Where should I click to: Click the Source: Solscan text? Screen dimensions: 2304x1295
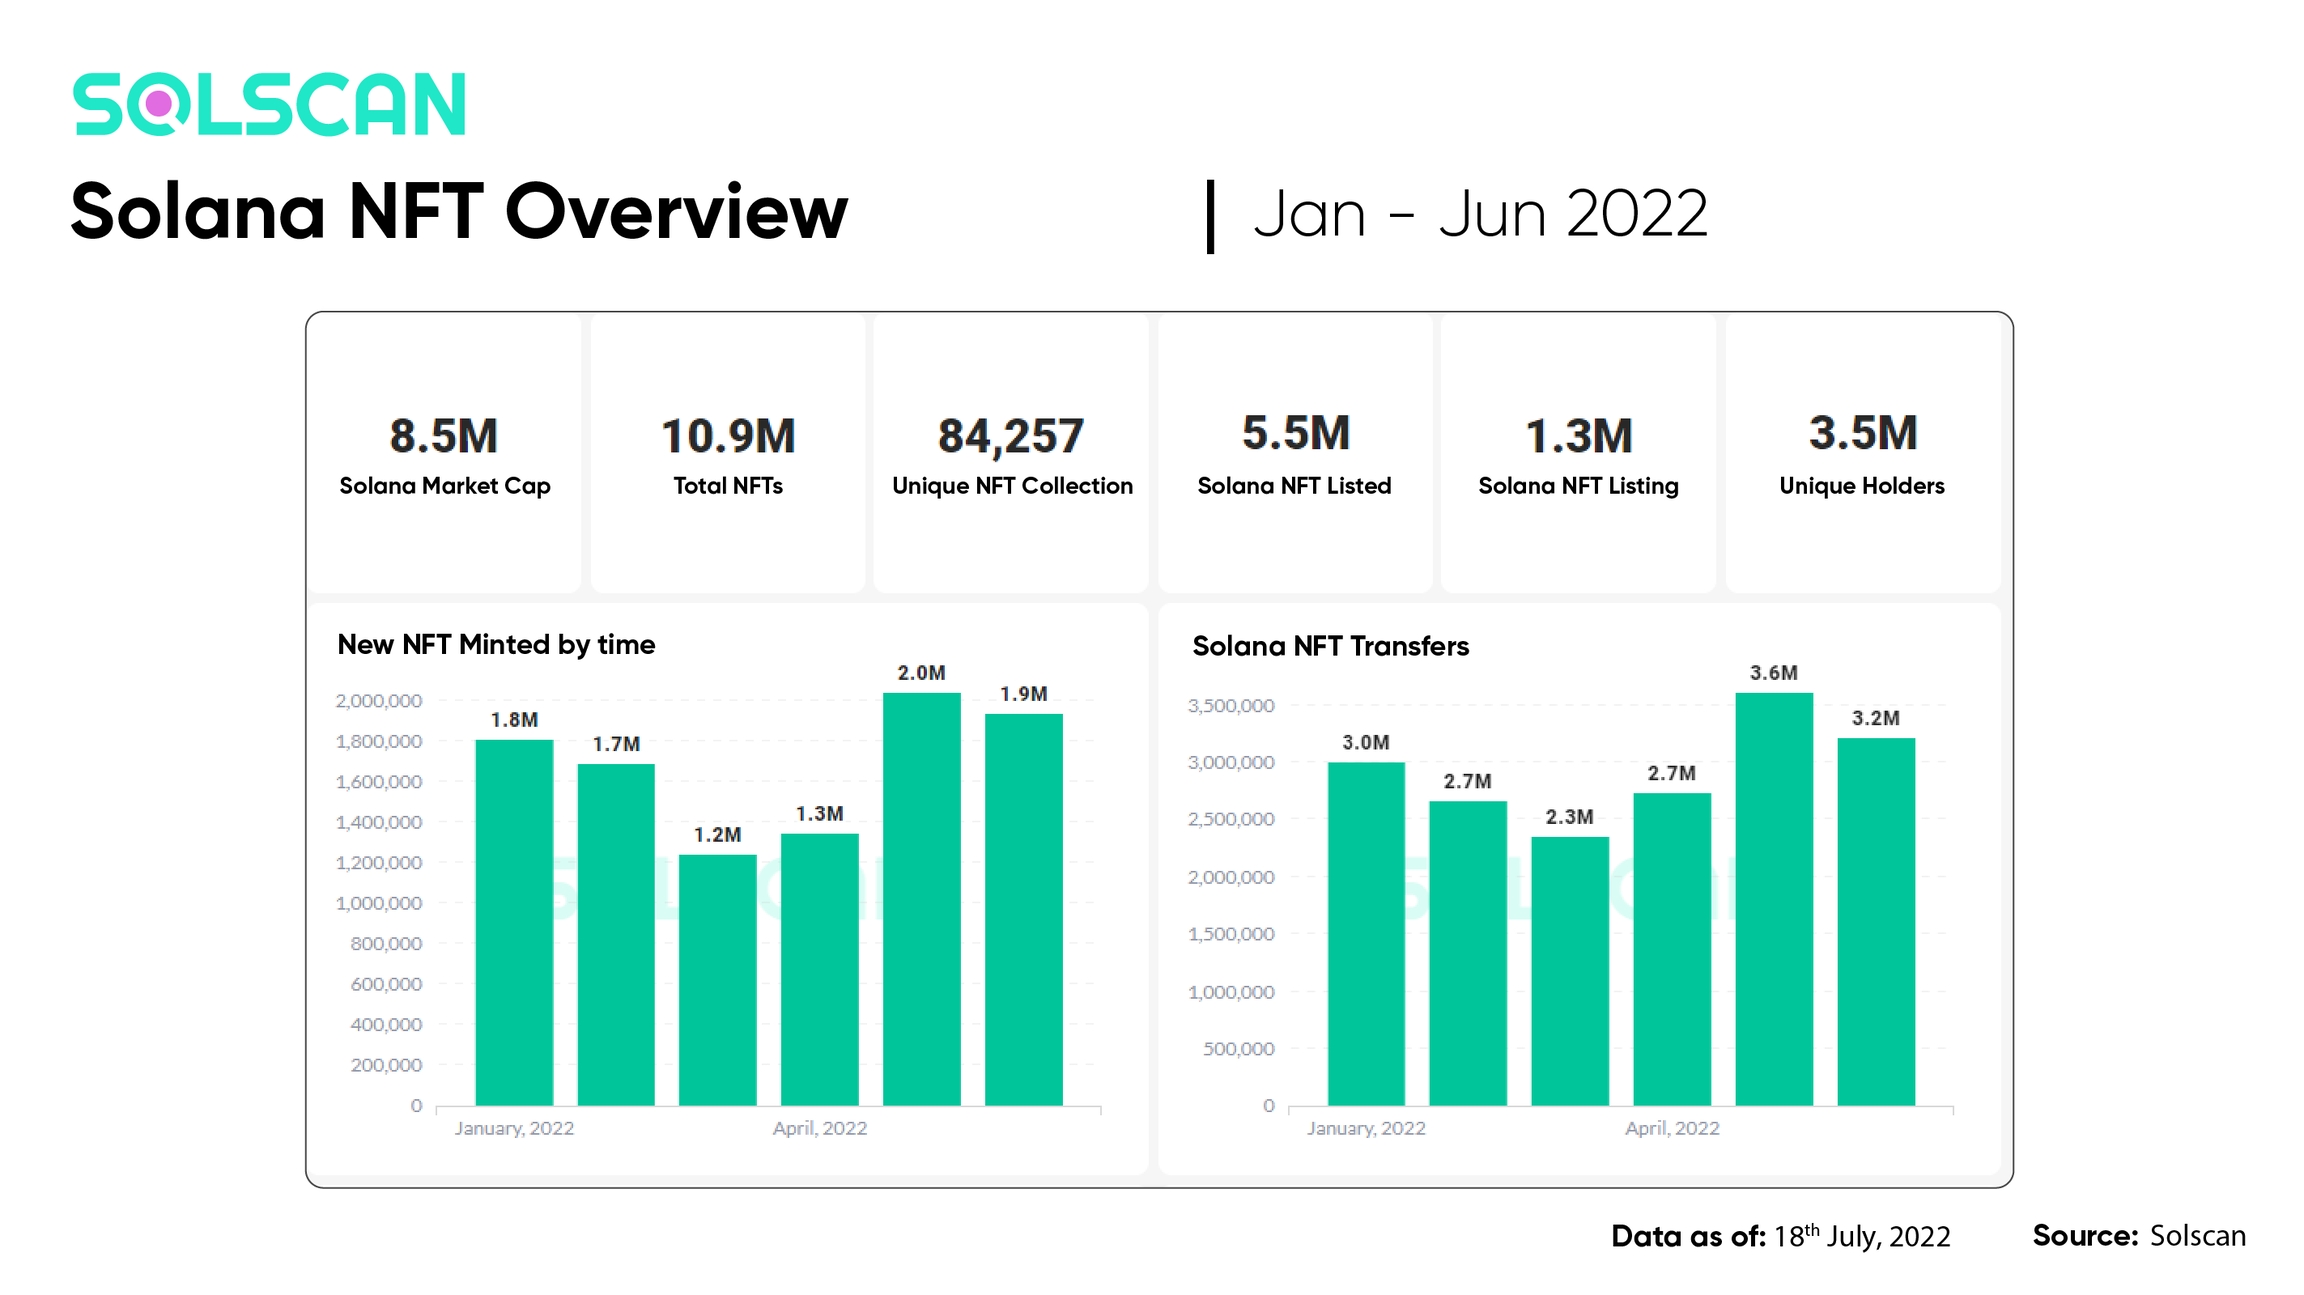point(2138,1236)
